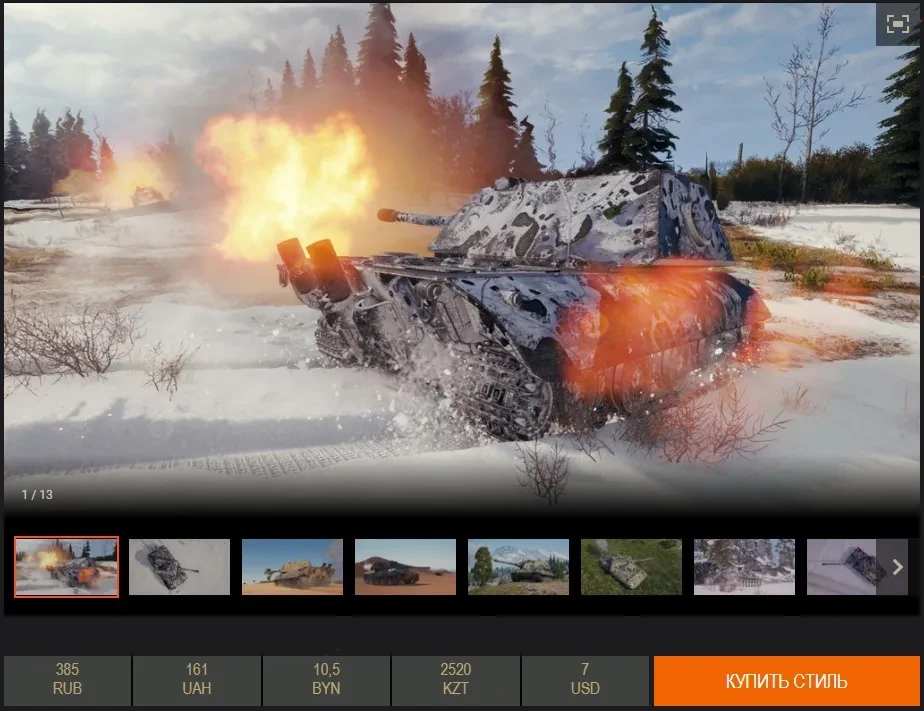The height and width of the screenshot is (711, 924).
Task: Select sixth thumbnail with tank on green grass
Action: pyautogui.click(x=631, y=567)
